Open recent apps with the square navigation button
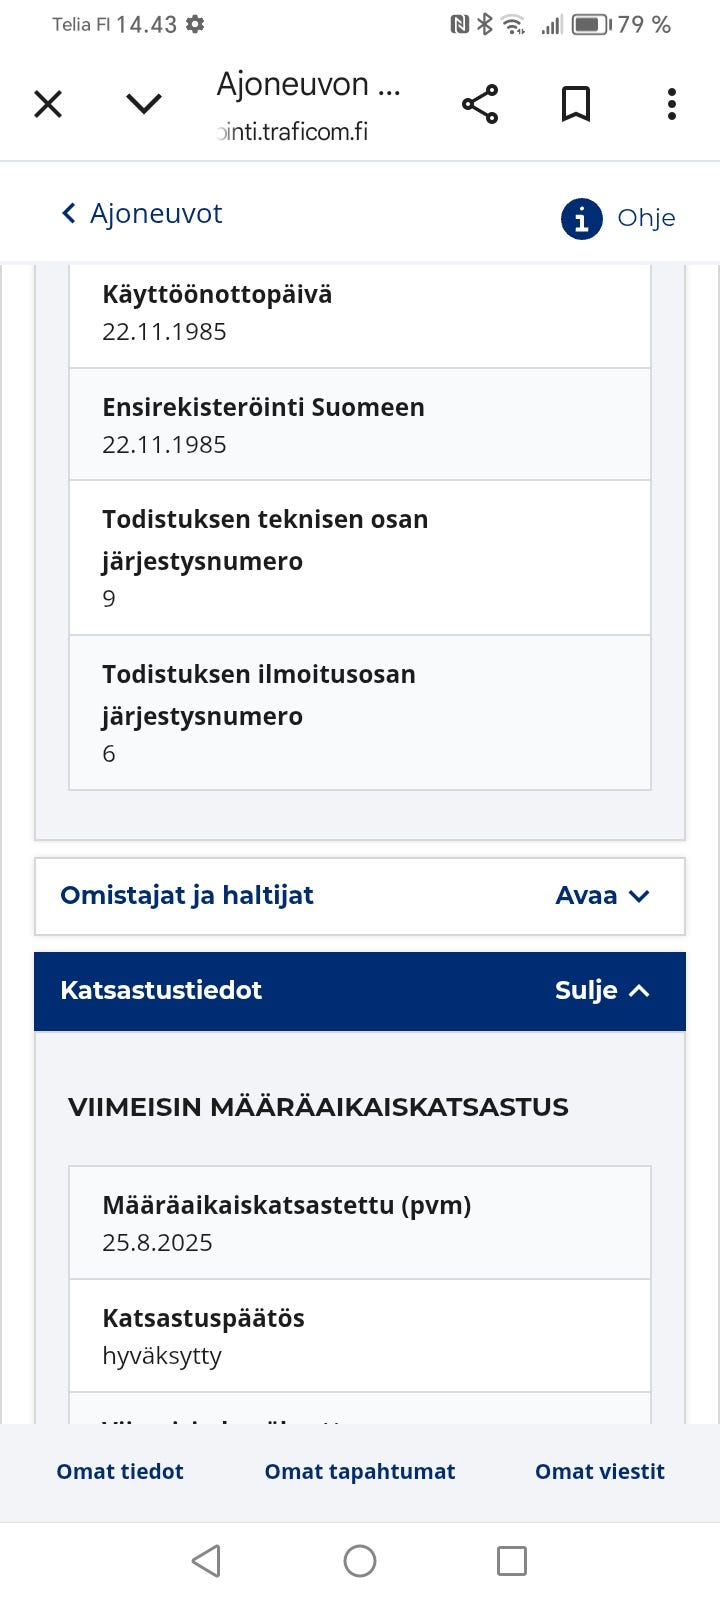Image resolution: width=720 pixels, height=1600 pixels. pyautogui.click(x=512, y=1559)
